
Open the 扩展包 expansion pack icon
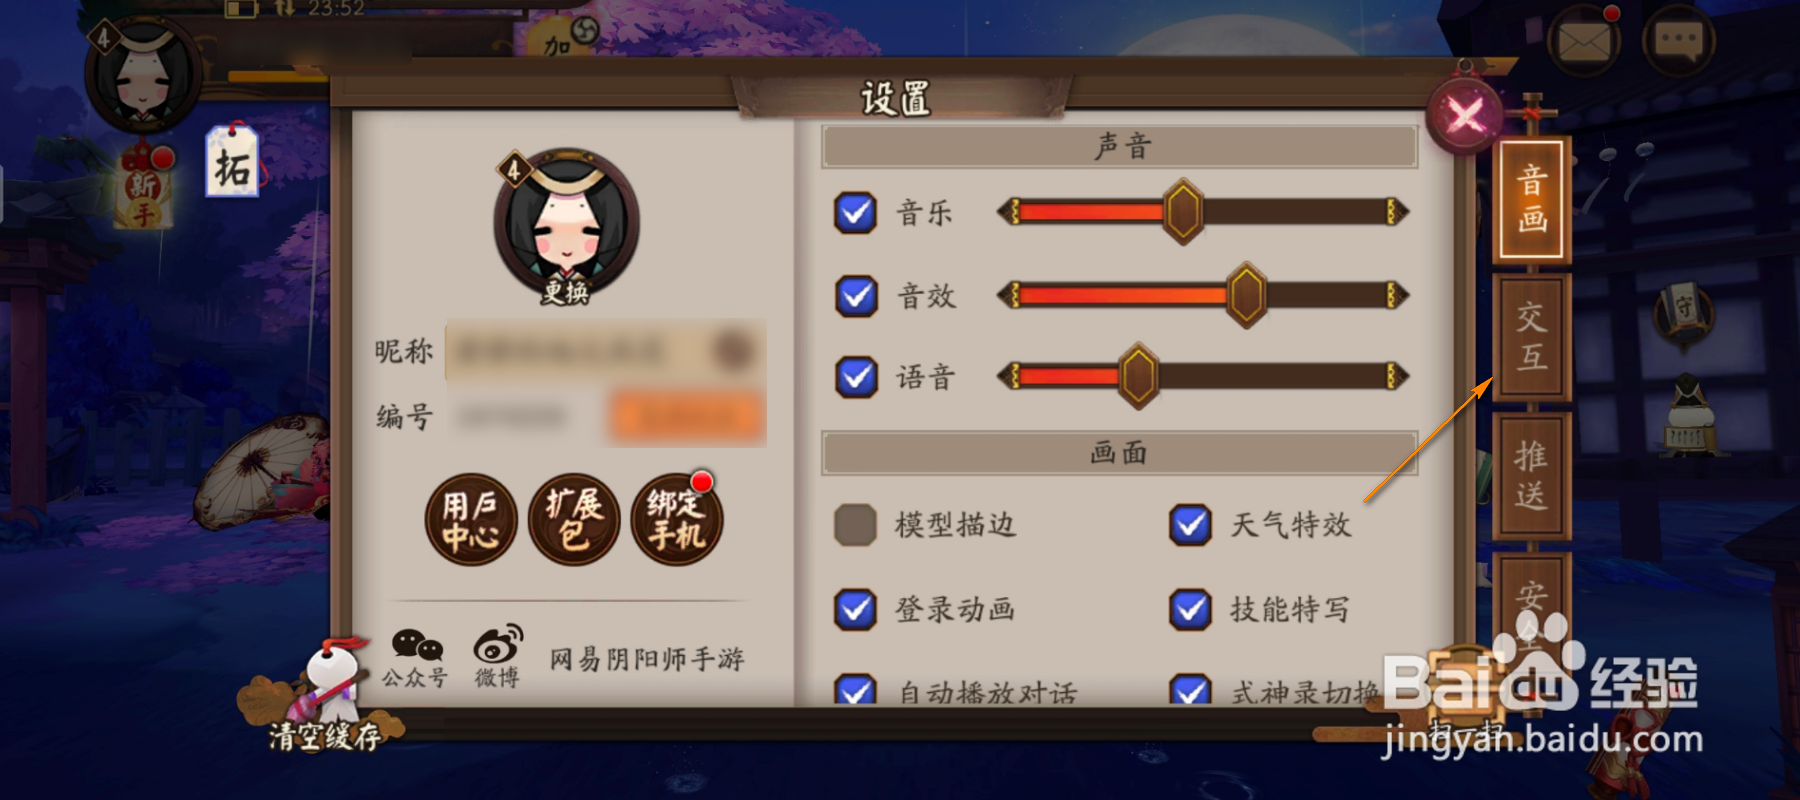point(574,520)
